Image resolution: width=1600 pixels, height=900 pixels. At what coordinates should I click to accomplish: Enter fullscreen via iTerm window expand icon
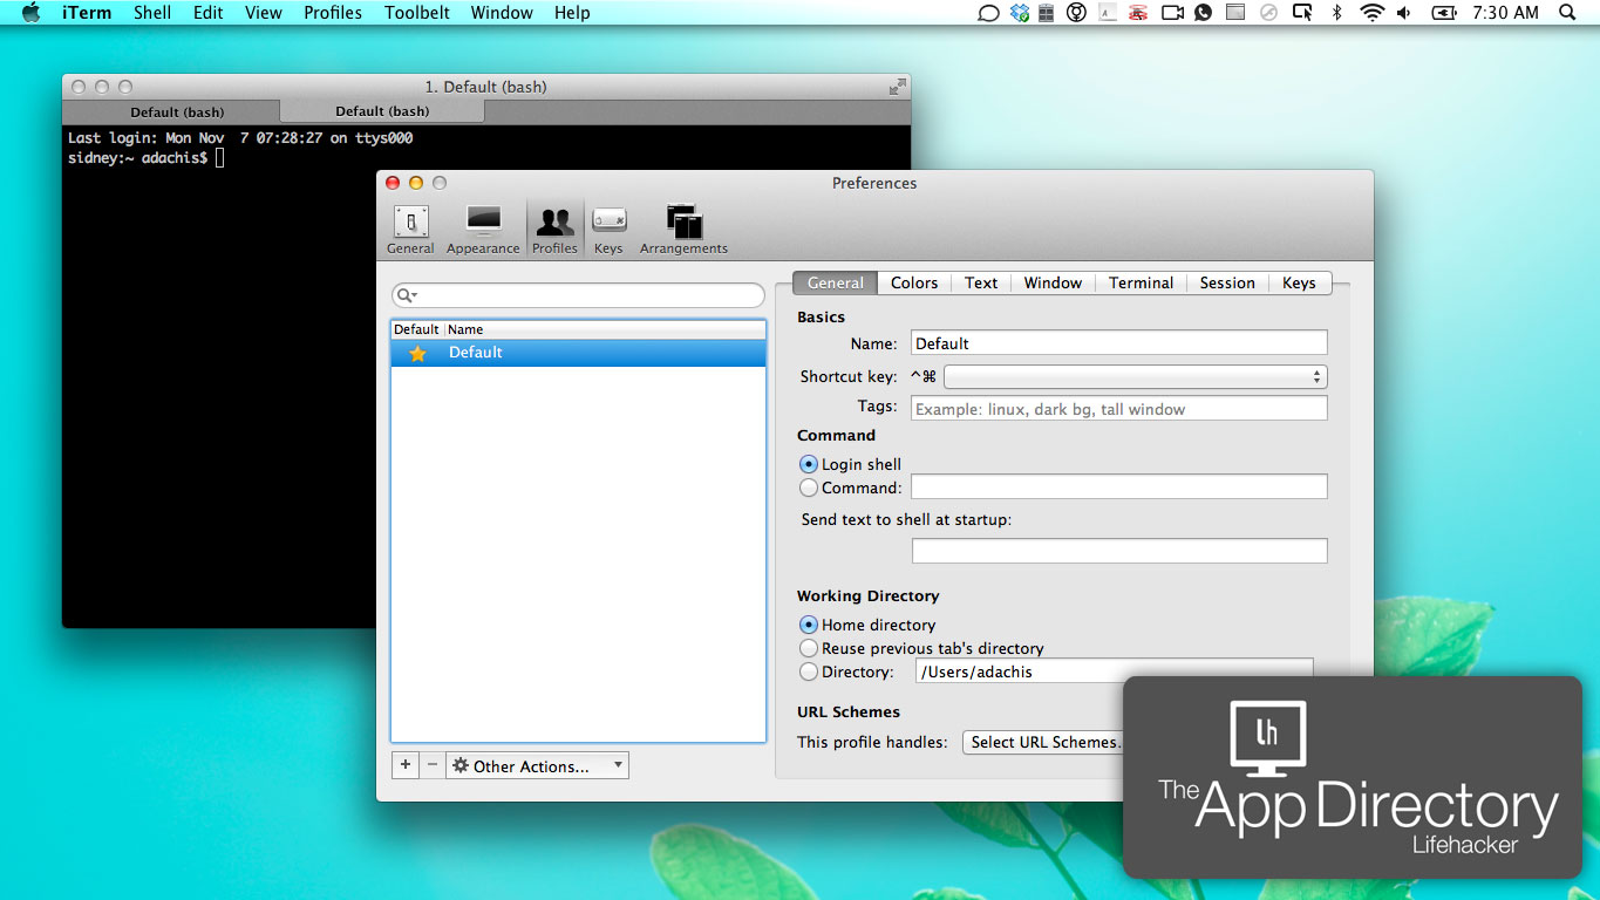pyautogui.click(x=898, y=87)
